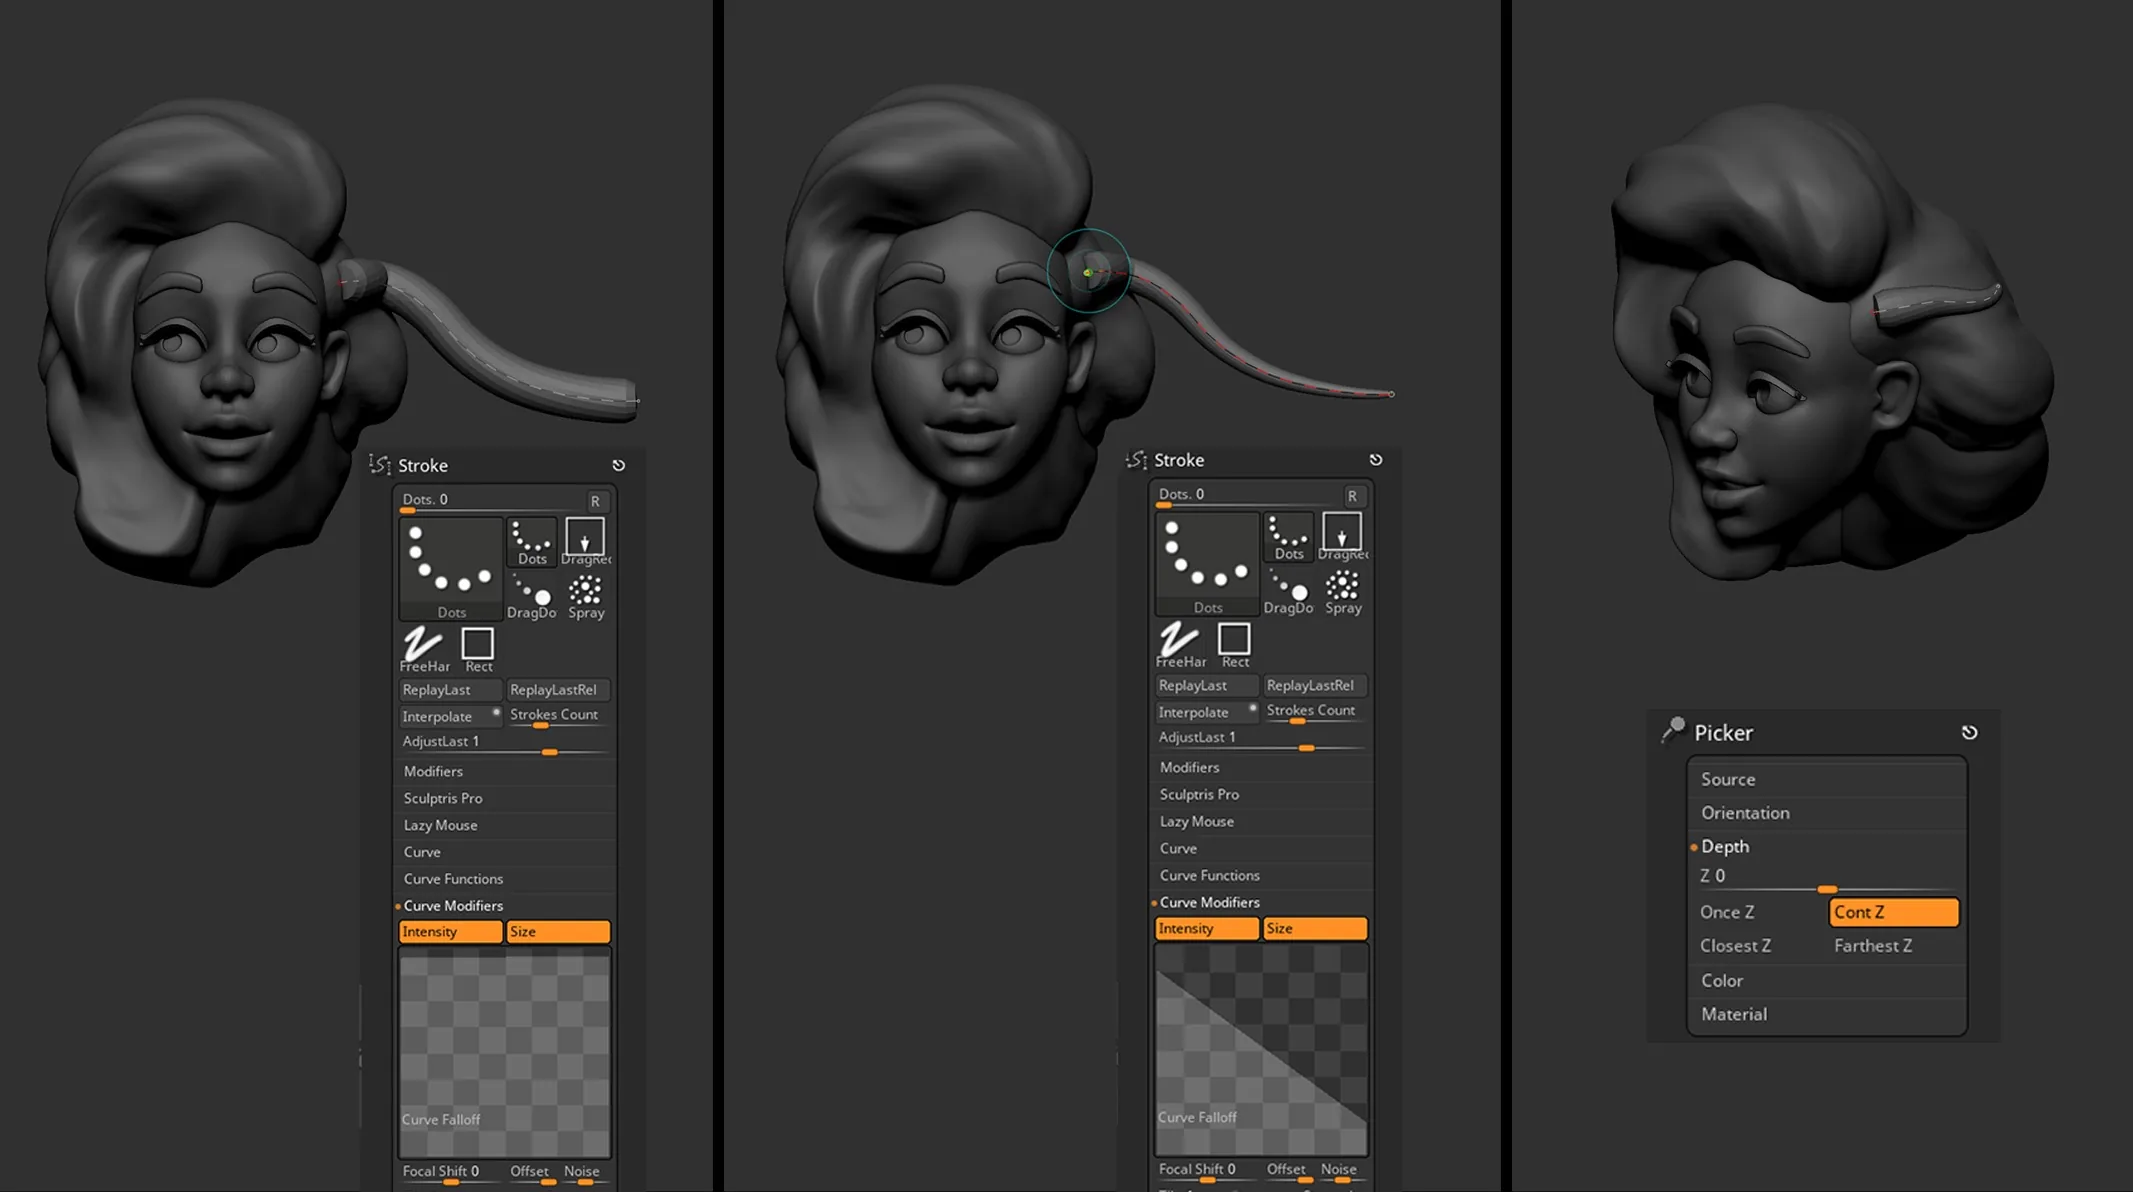The height and width of the screenshot is (1192, 2133).
Task: Click R button beside Dots slider, left panel
Action: pyautogui.click(x=595, y=500)
